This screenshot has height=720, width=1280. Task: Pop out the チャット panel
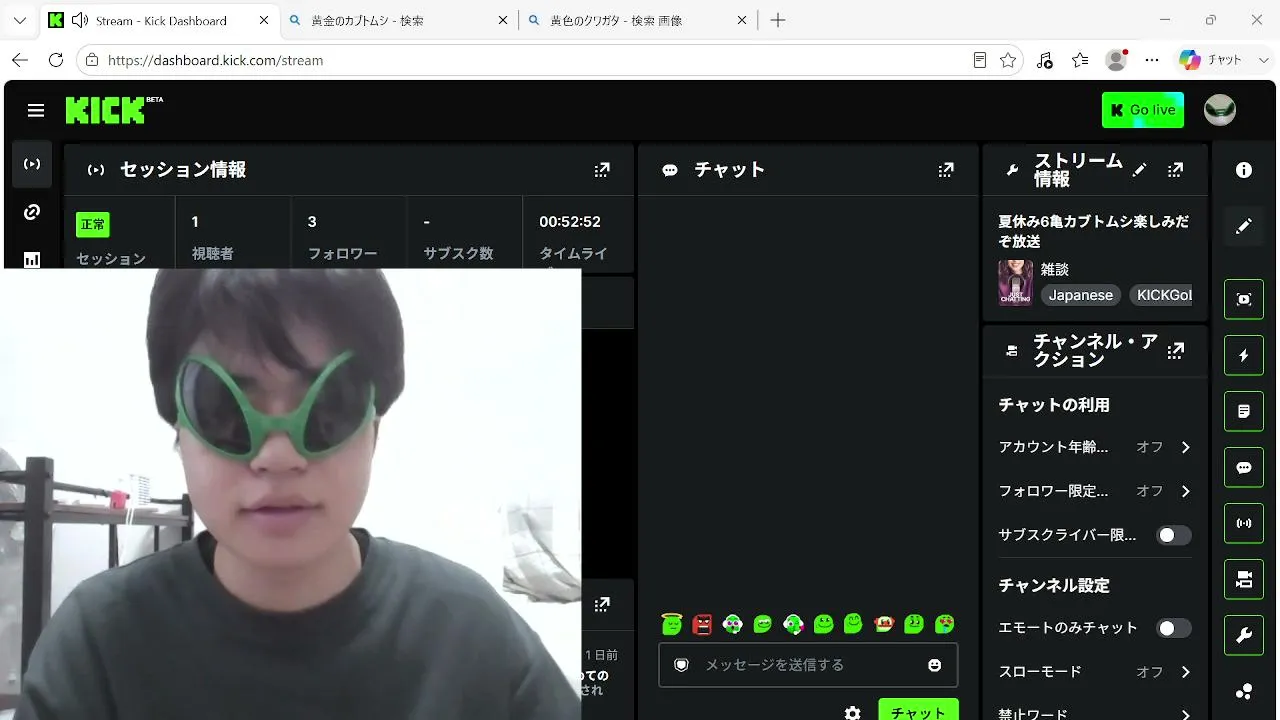pos(946,170)
